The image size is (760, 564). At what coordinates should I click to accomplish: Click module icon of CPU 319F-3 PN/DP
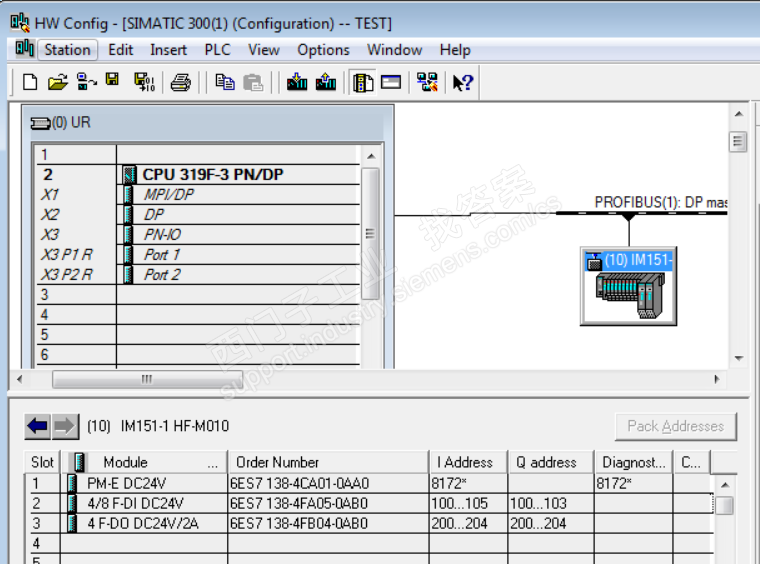click(x=129, y=174)
